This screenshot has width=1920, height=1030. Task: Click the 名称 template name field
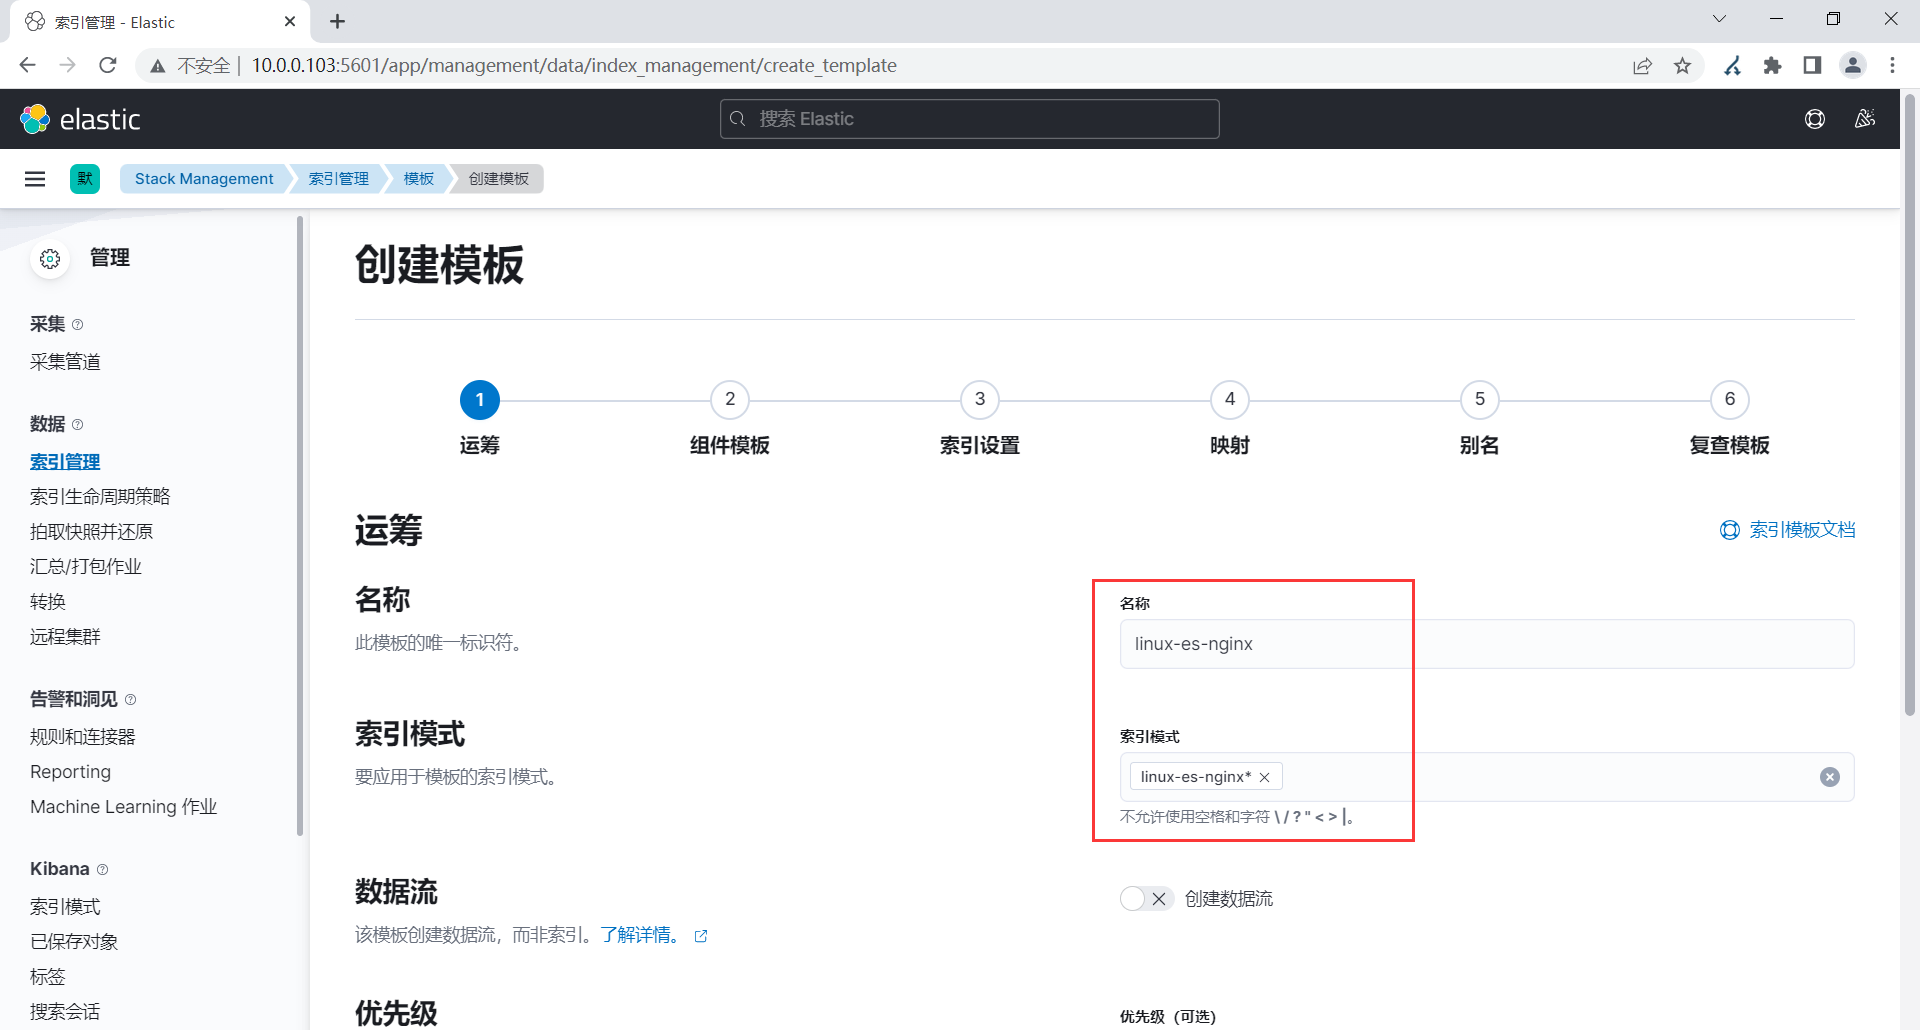click(x=1487, y=644)
